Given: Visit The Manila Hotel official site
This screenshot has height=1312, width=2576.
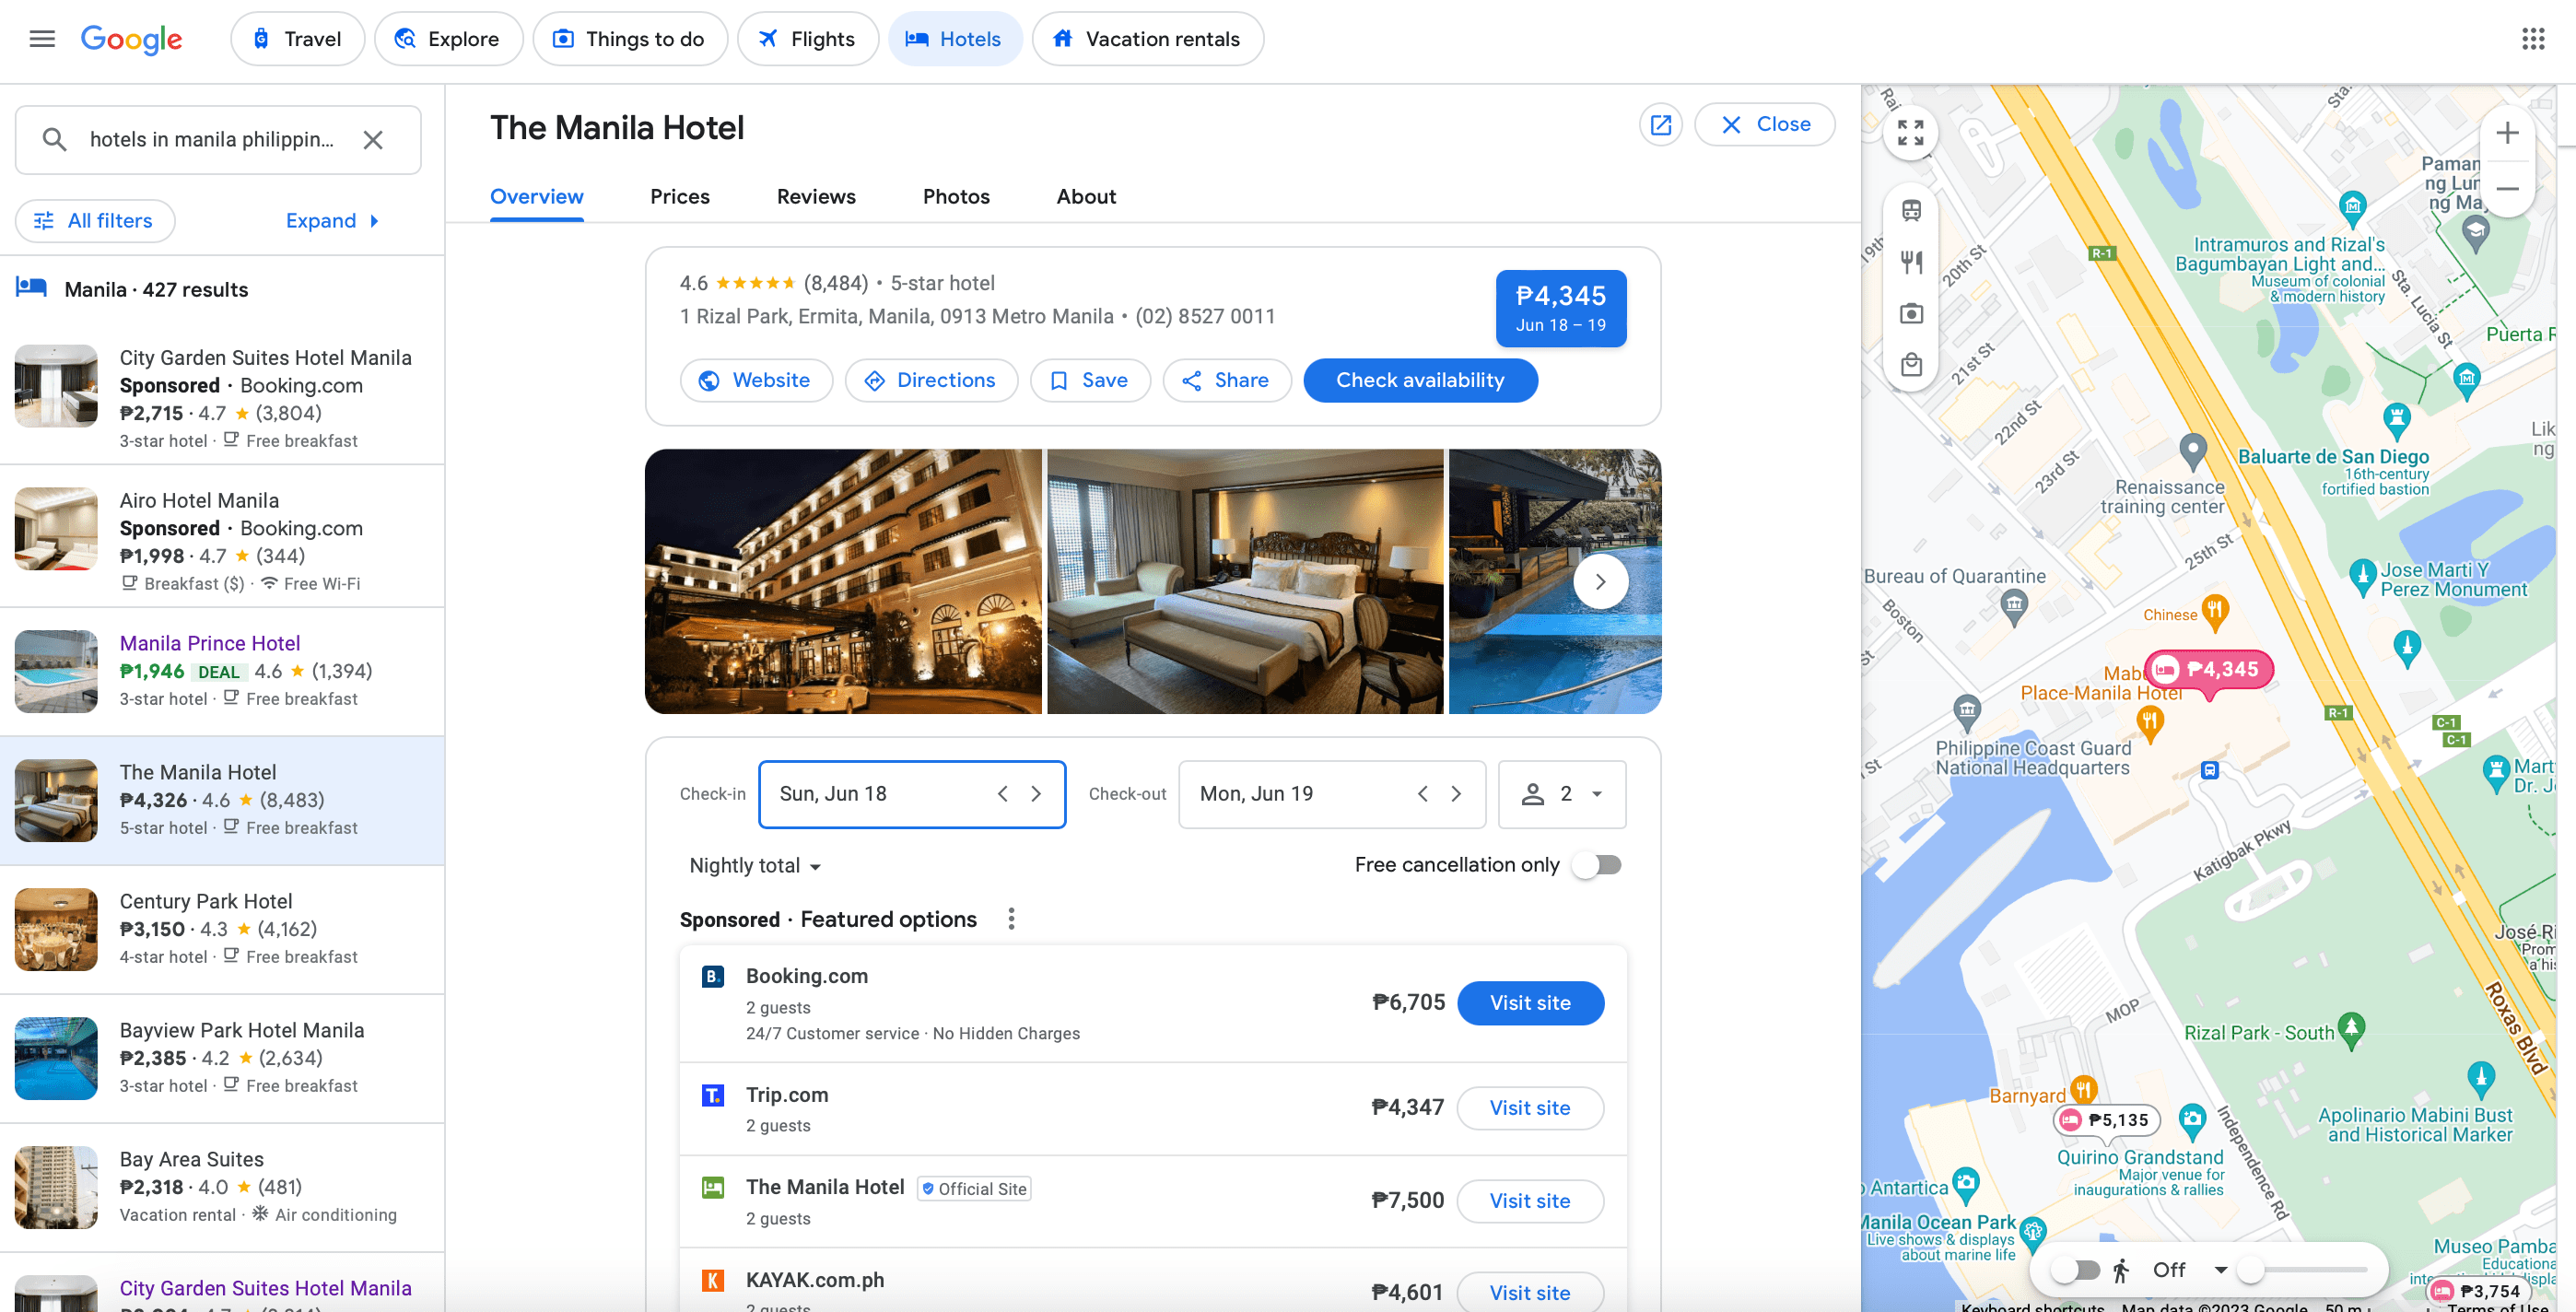Looking at the screenshot, I should click(x=1530, y=1201).
